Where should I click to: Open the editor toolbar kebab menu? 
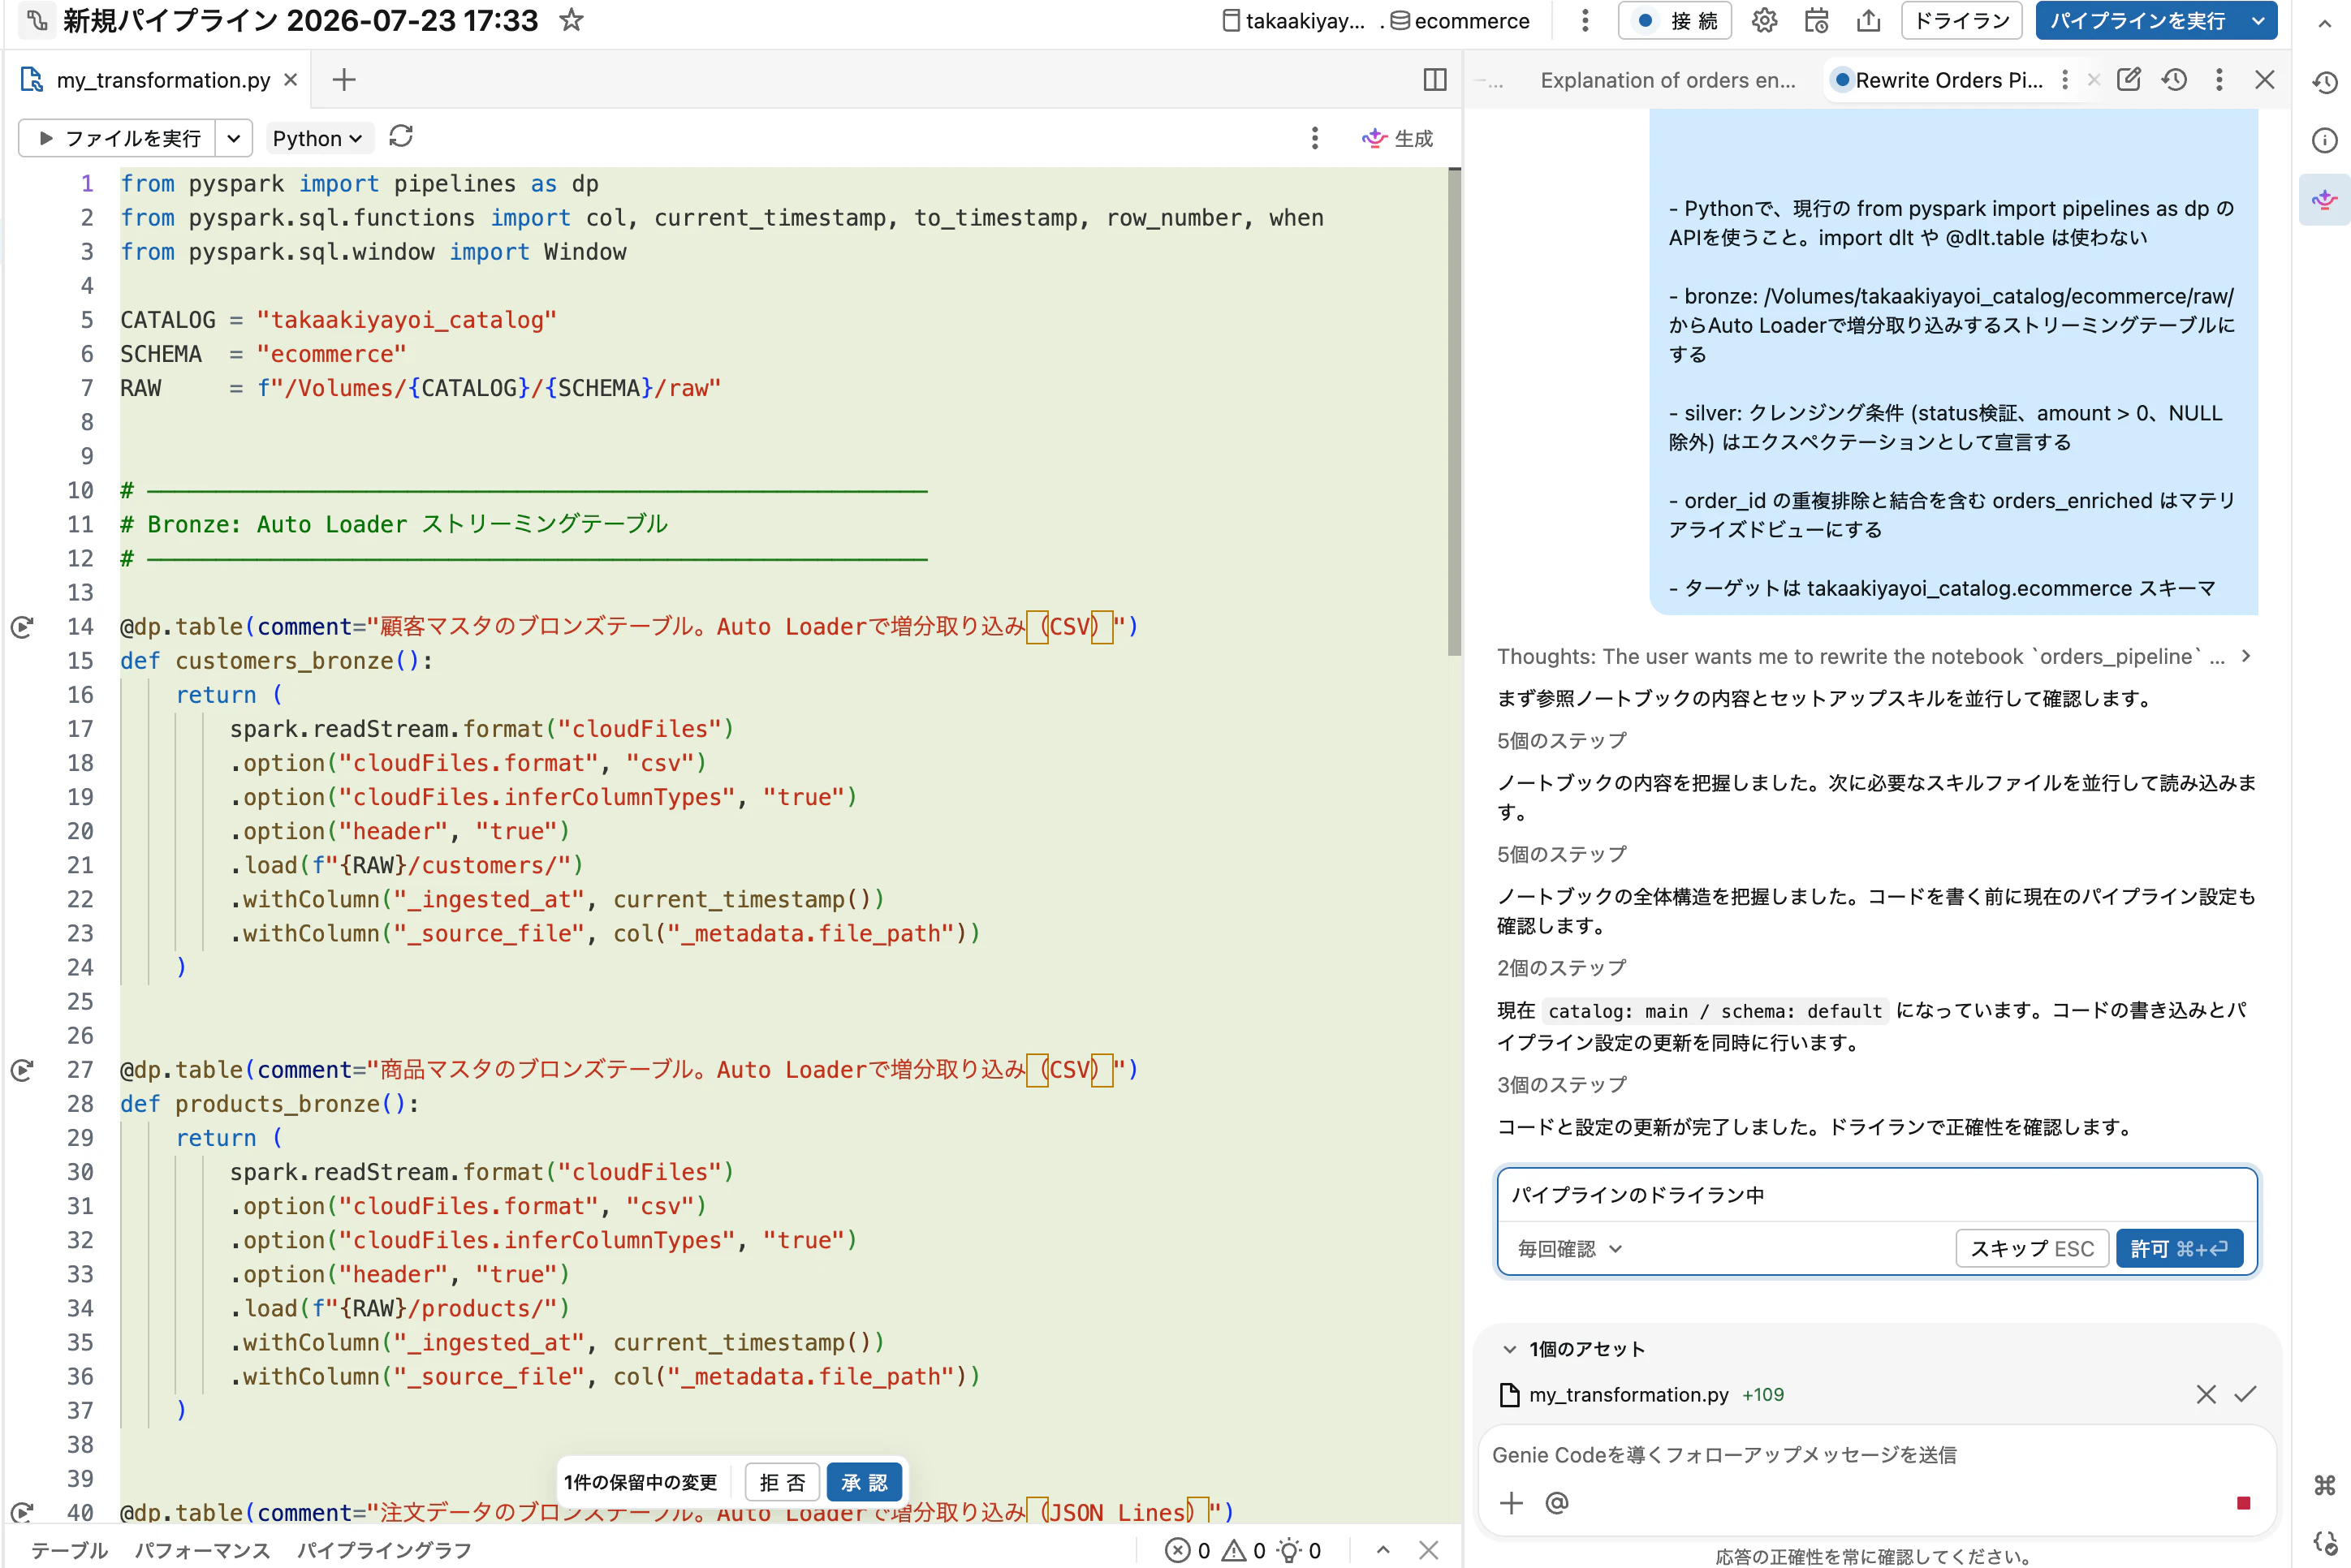point(1315,138)
